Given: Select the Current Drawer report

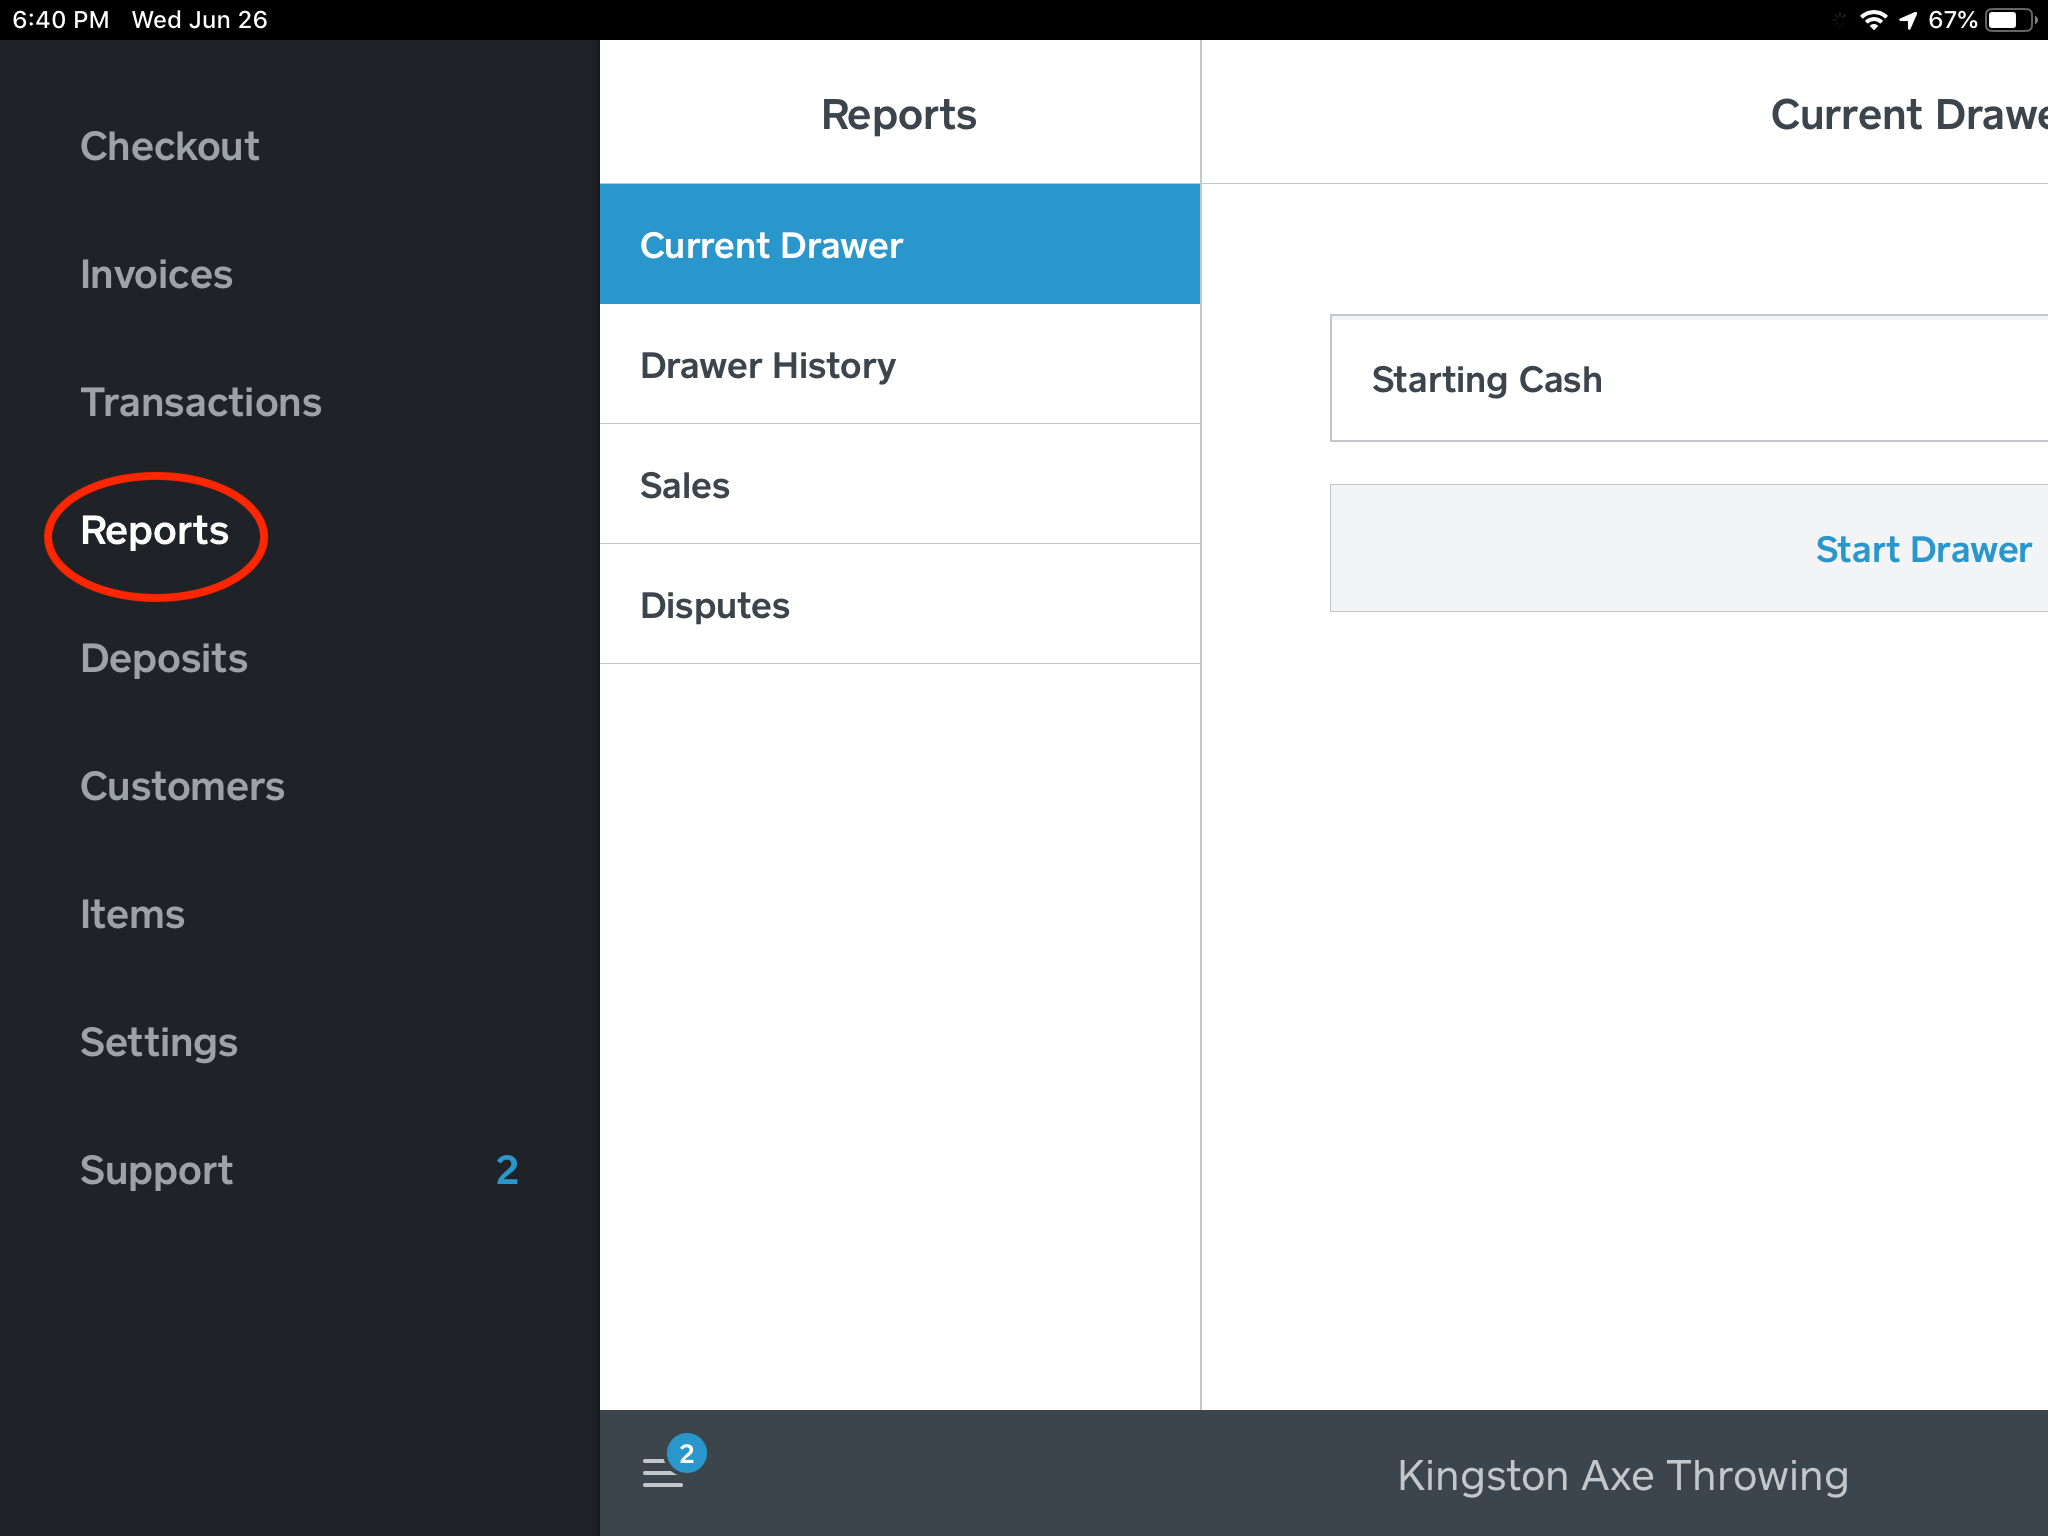Looking at the screenshot, I should click(899, 245).
